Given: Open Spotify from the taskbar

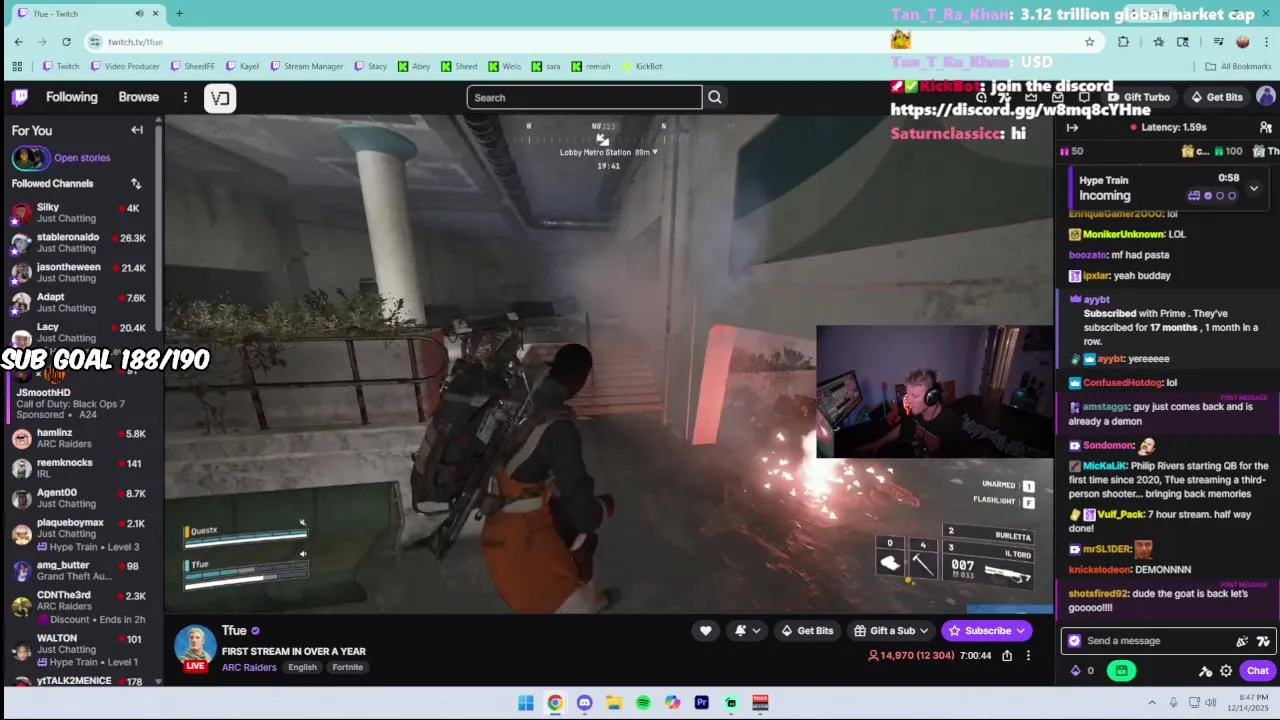Looking at the screenshot, I should tap(643, 703).
